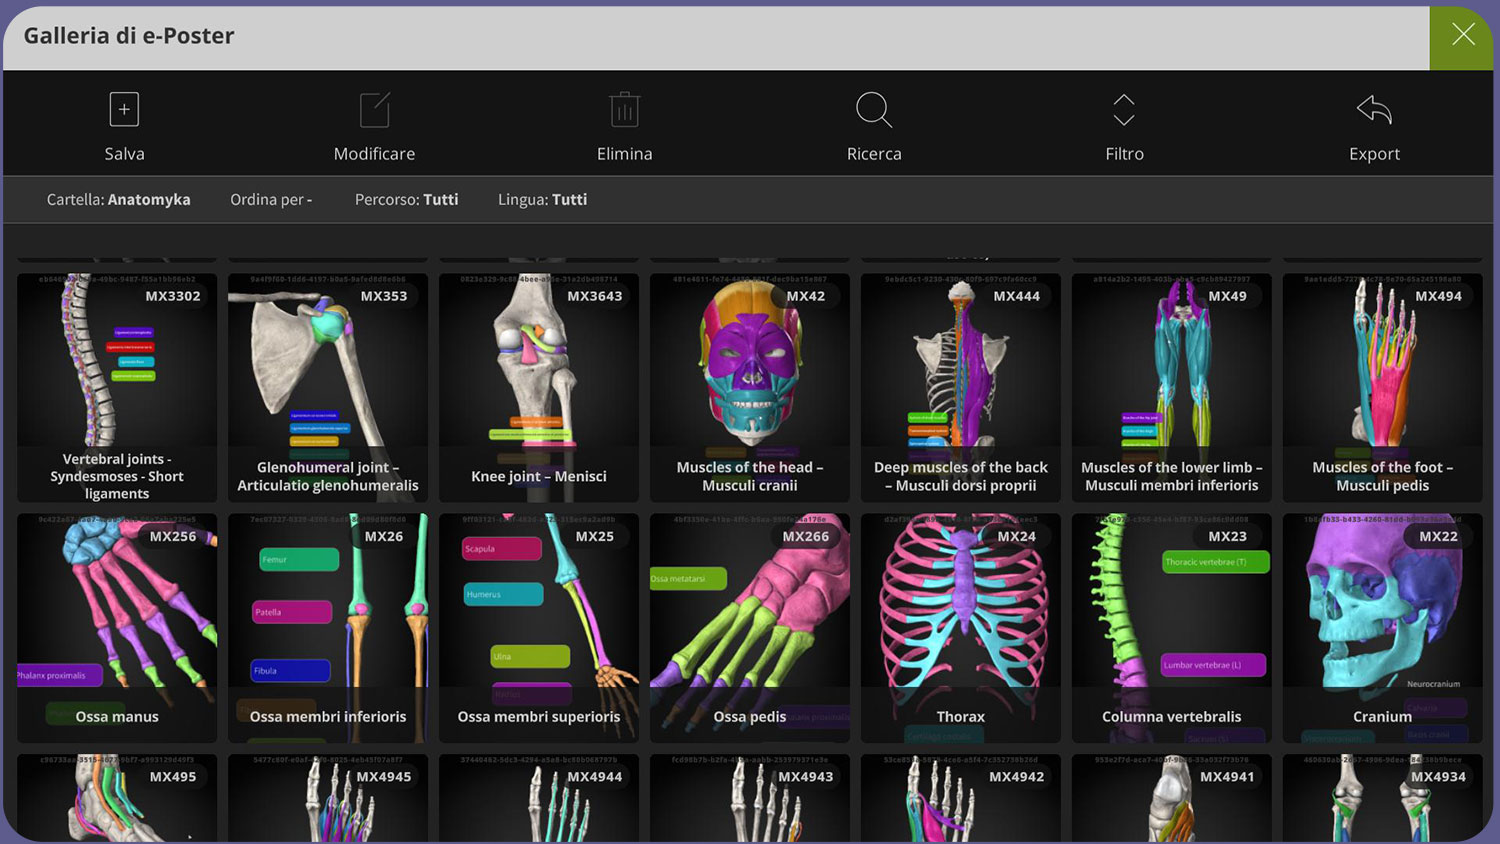Choose the MX4941 poster thumbnail

(x=1172, y=798)
